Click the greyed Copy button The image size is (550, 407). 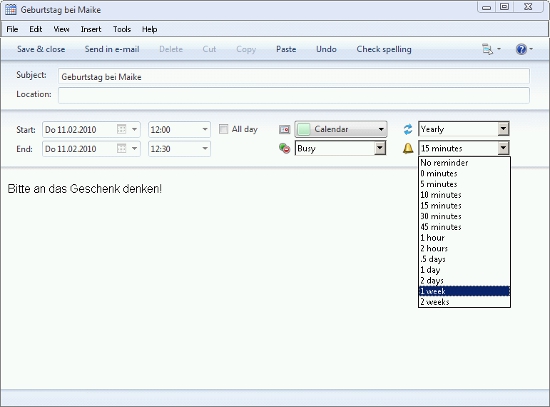tap(246, 49)
